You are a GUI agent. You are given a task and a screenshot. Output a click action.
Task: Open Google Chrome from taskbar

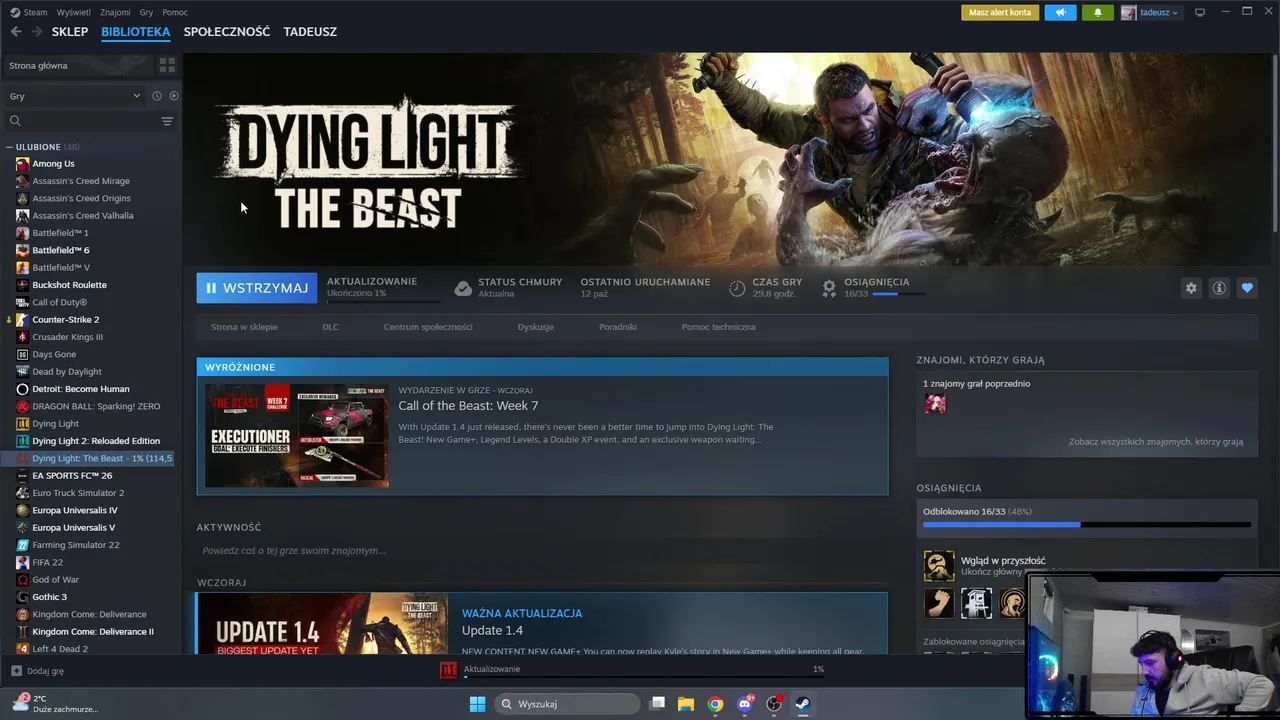[715, 704]
